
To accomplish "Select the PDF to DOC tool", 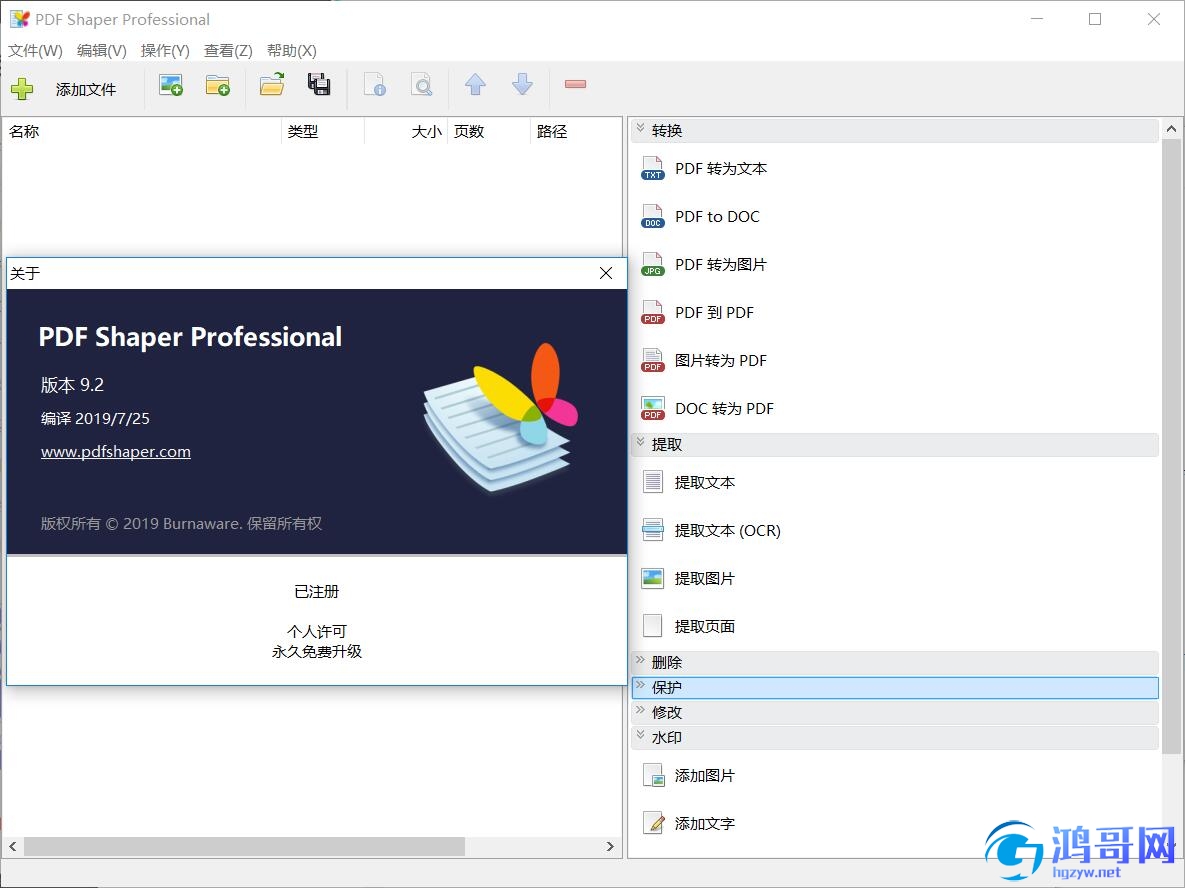I will [x=700, y=217].
